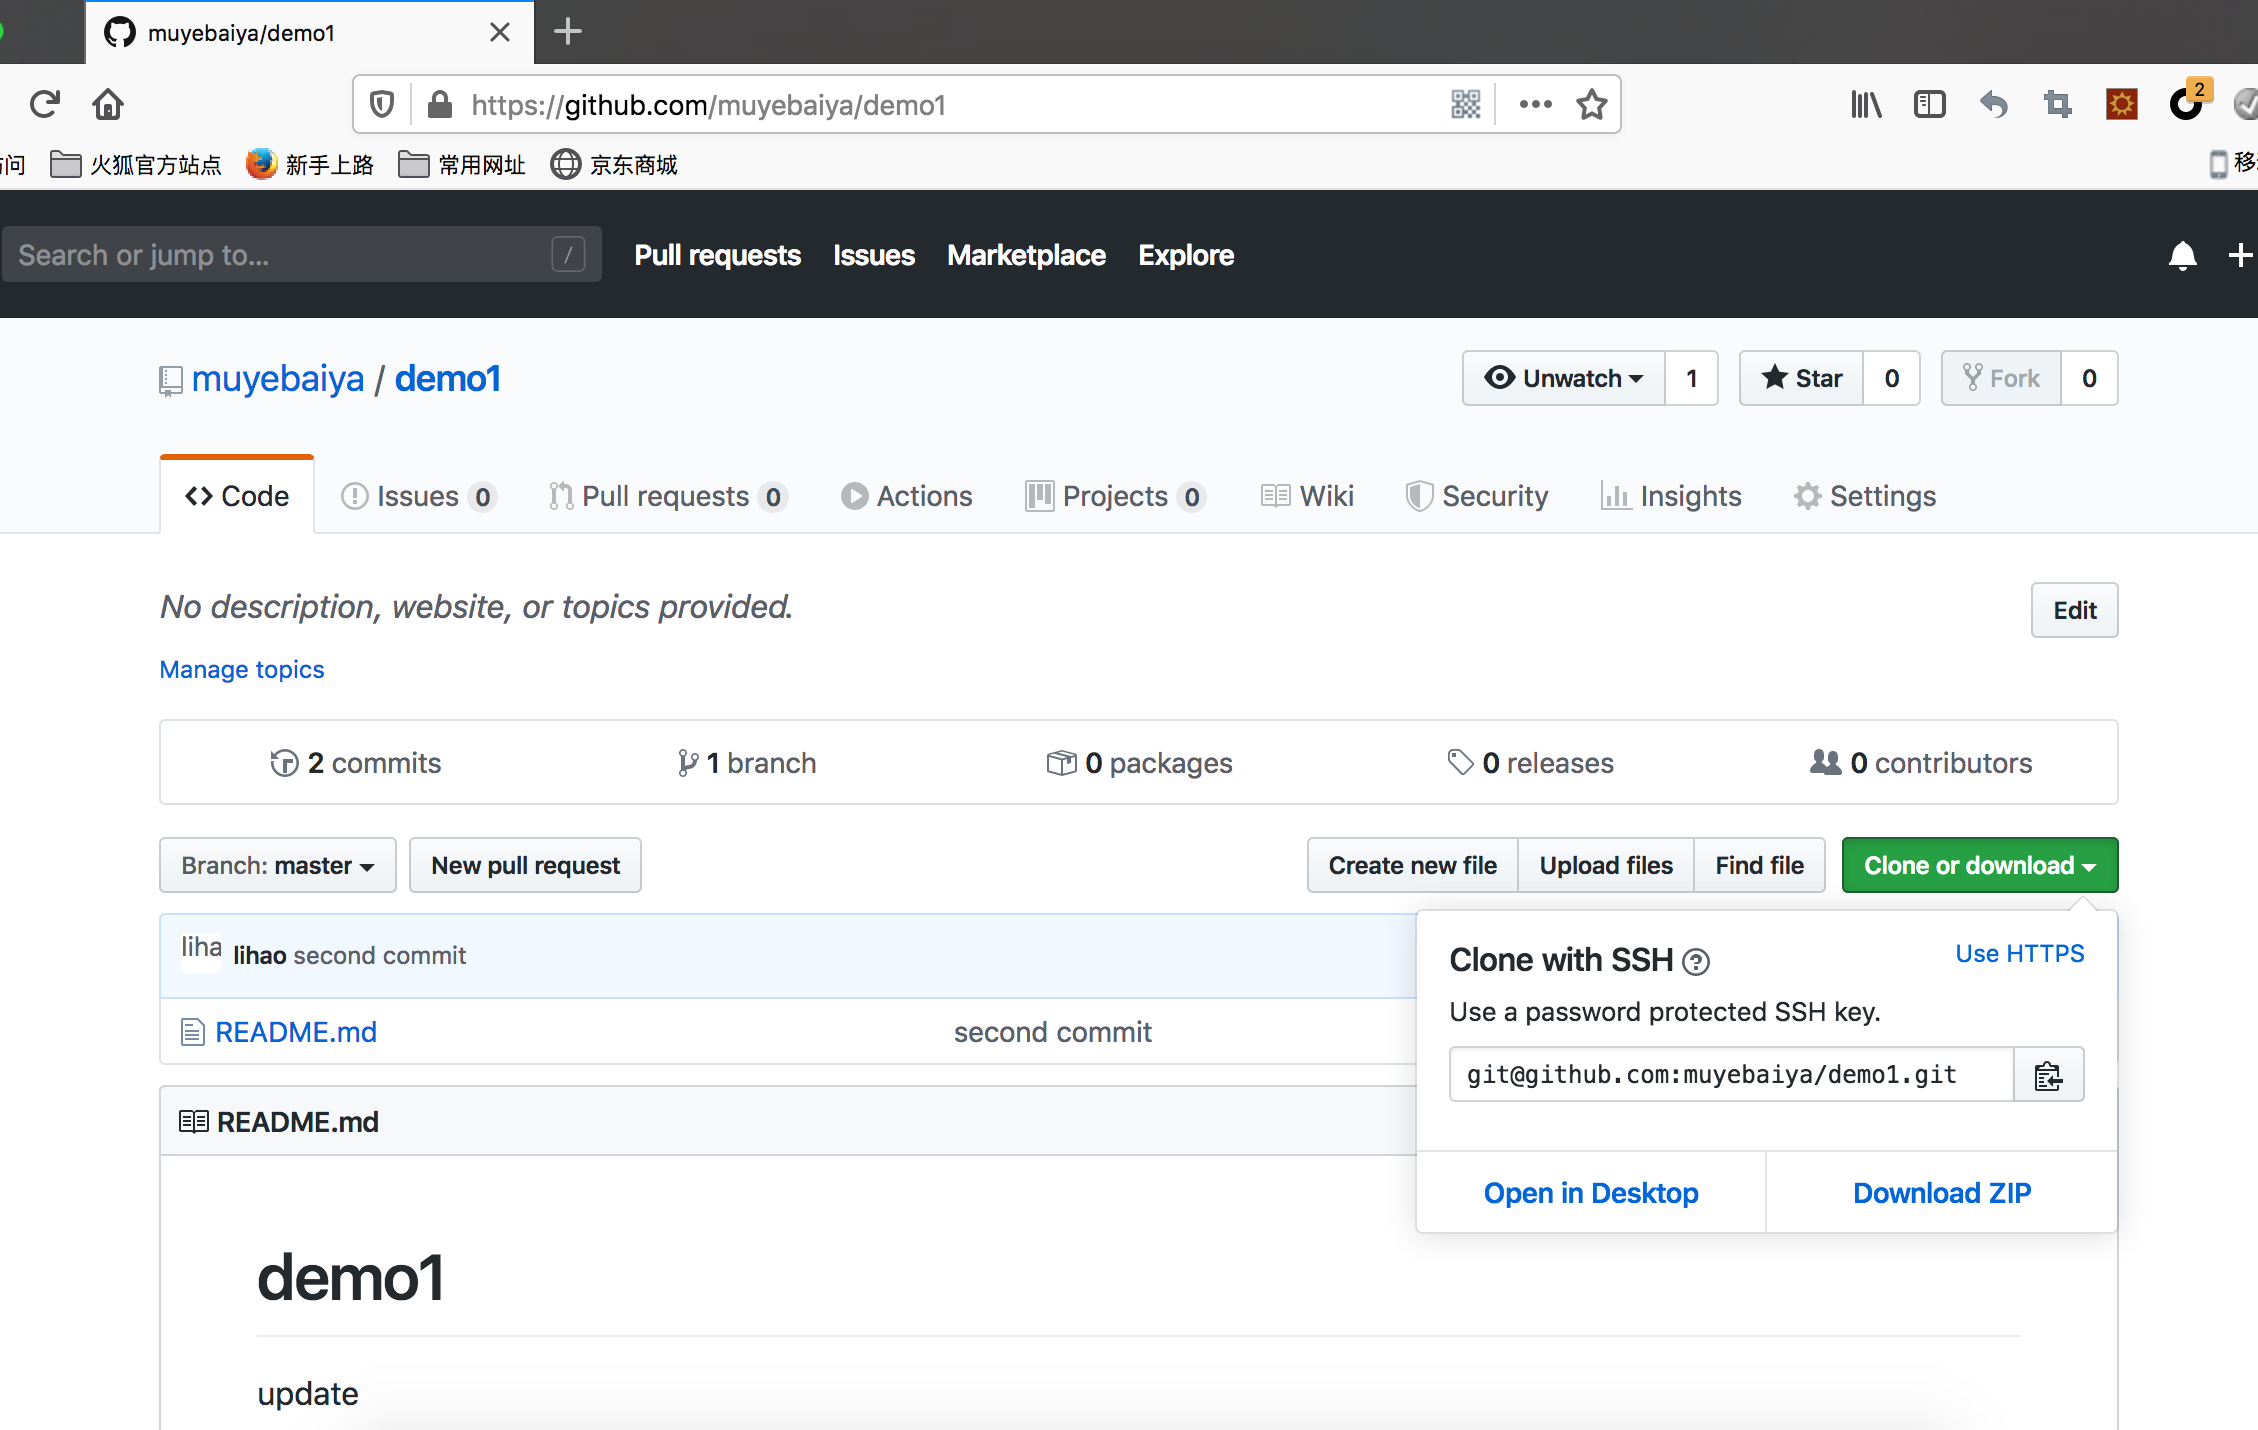Open the 常用网址 bookmark folder
Image resolution: width=2258 pixels, height=1430 pixels.
(x=462, y=165)
